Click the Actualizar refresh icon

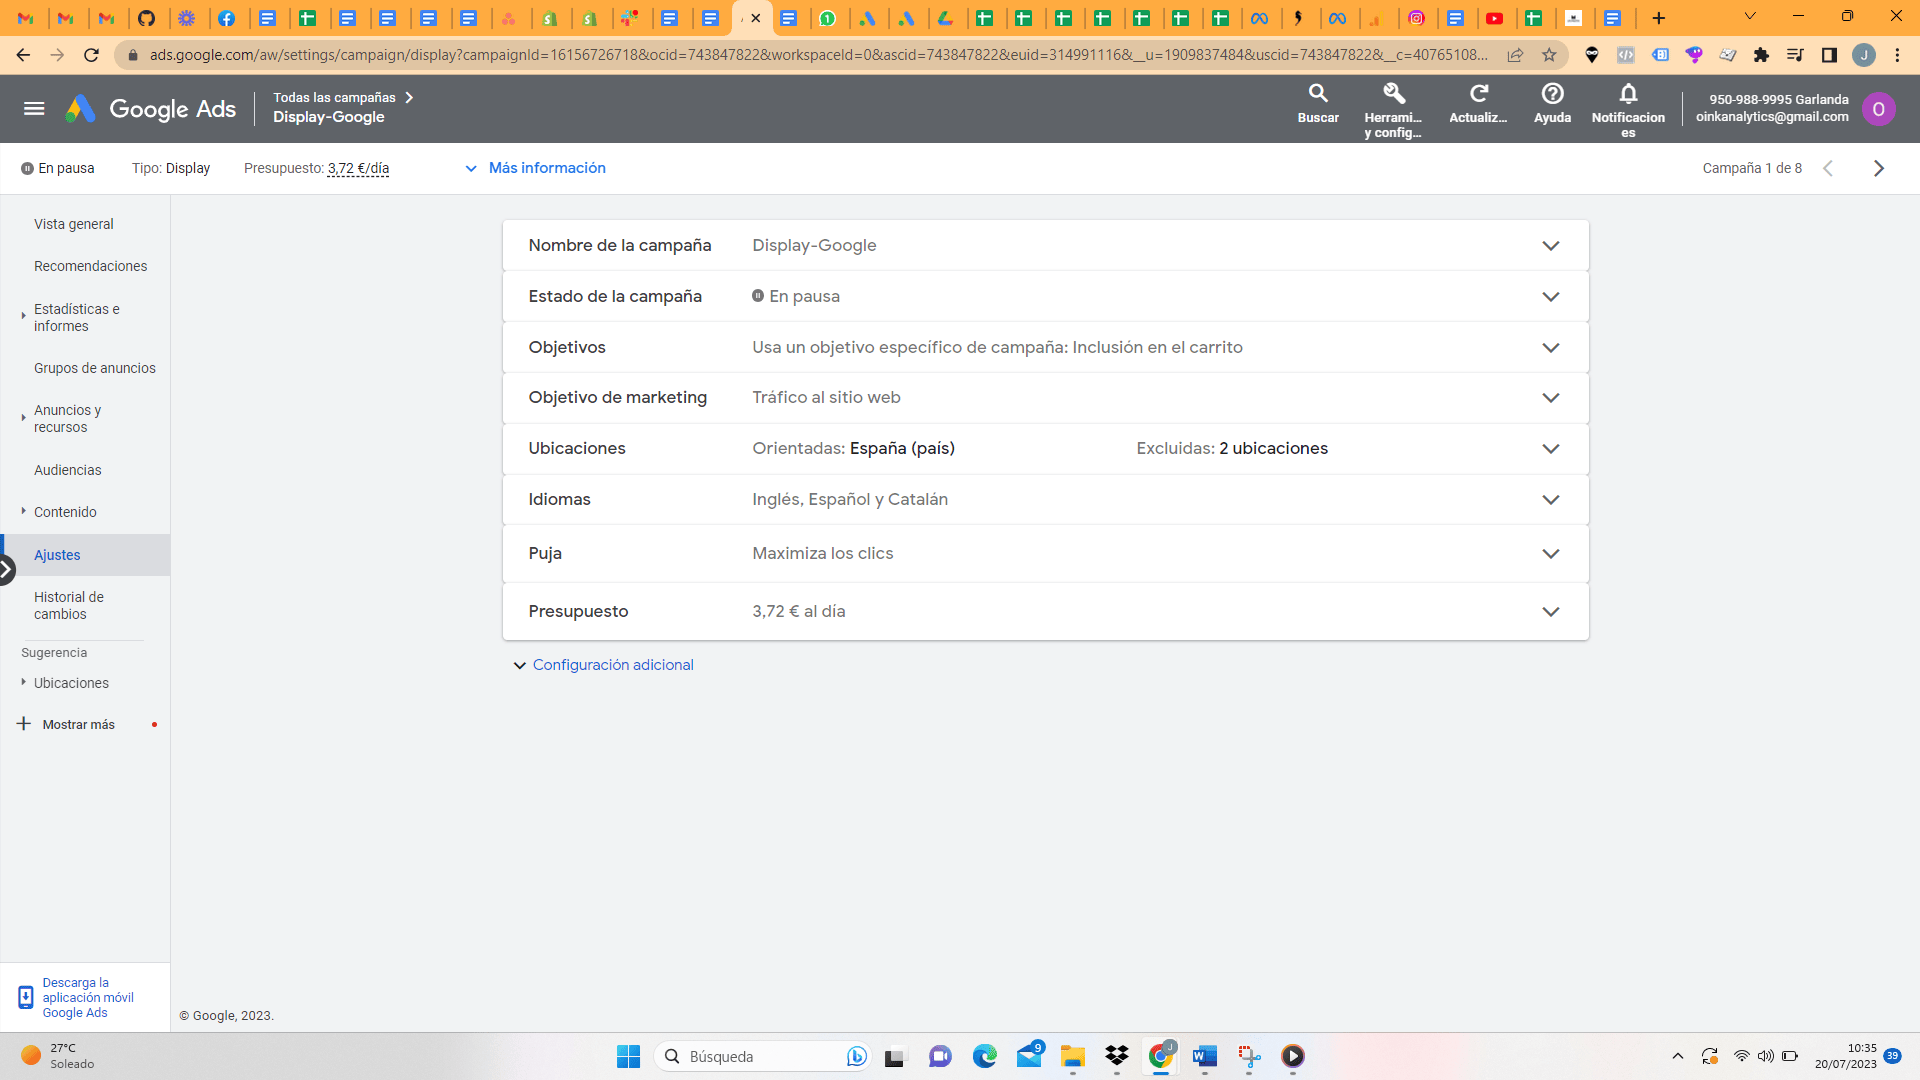click(x=1478, y=100)
